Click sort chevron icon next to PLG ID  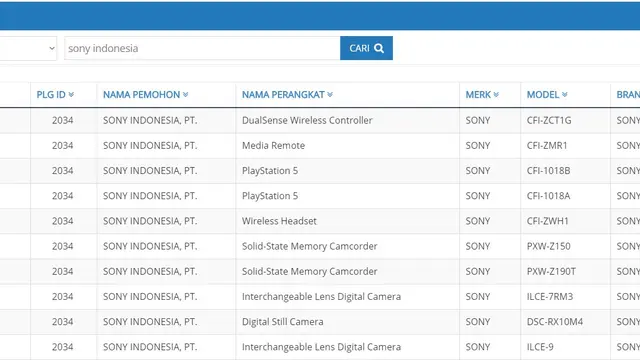(71, 95)
